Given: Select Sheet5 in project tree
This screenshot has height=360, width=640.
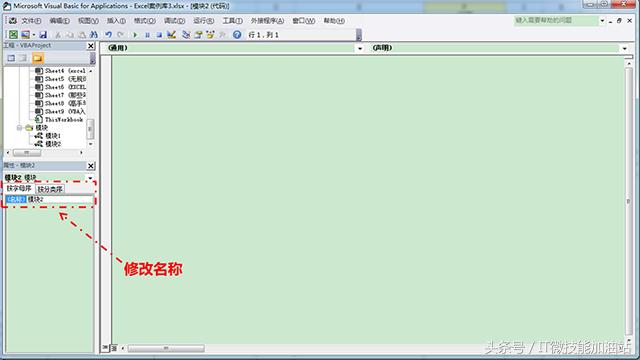Looking at the screenshot, I should pyautogui.click(x=60, y=79).
